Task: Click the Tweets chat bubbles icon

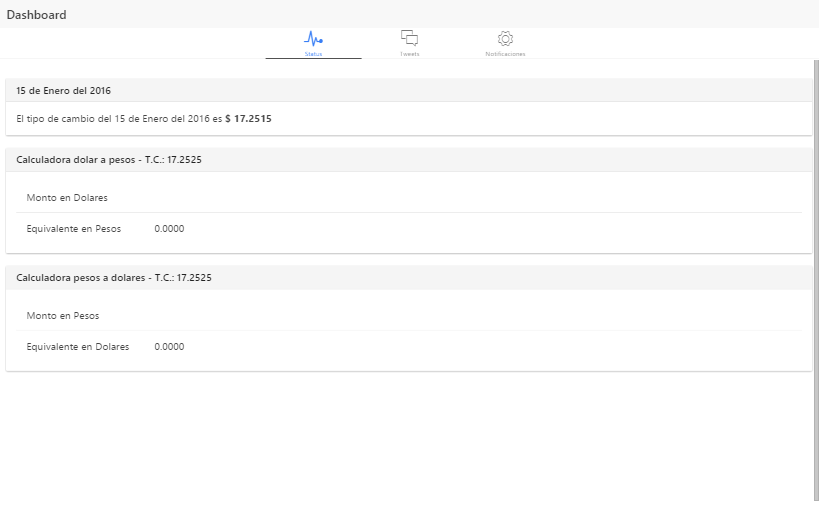Action: tap(409, 37)
